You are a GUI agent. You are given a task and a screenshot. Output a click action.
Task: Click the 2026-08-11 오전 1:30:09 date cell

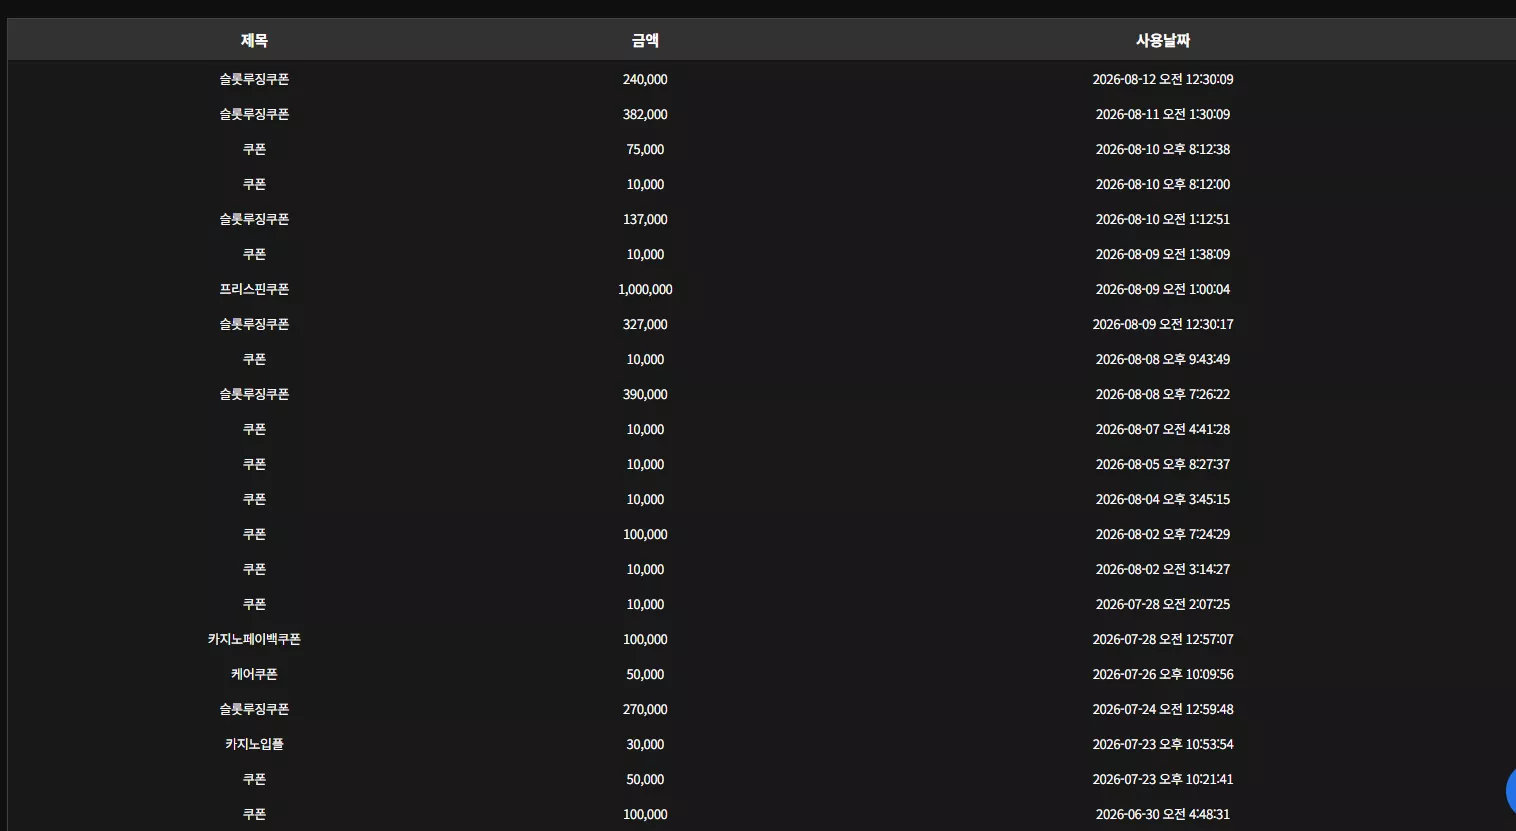(1163, 114)
